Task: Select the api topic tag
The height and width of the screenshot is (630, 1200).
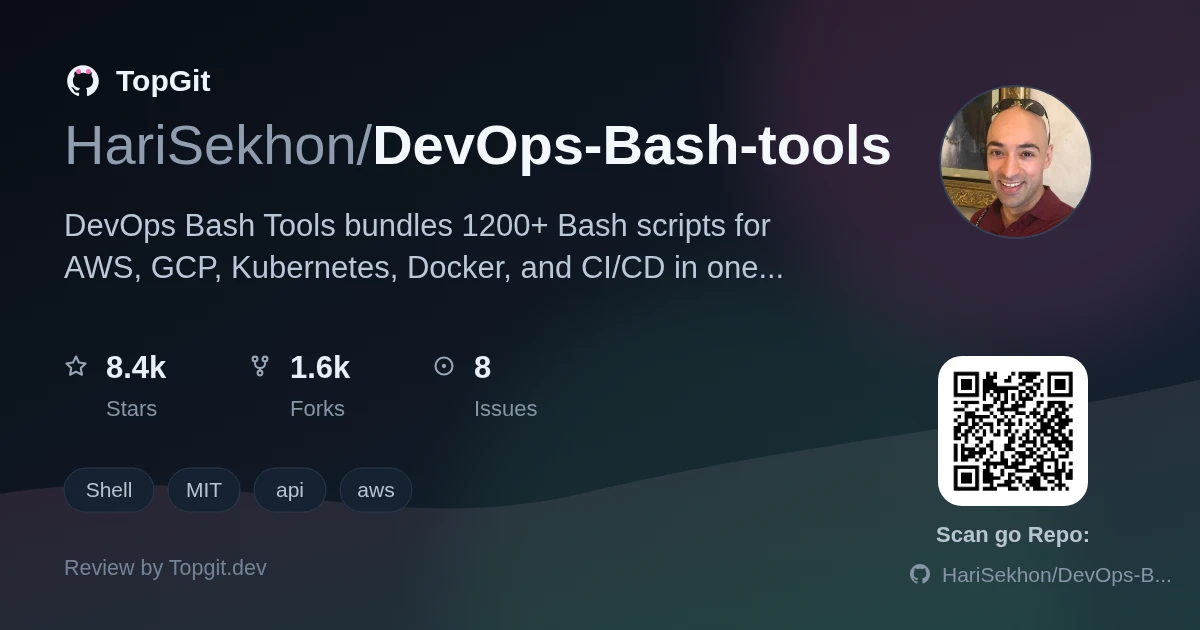Action: click(x=290, y=490)
